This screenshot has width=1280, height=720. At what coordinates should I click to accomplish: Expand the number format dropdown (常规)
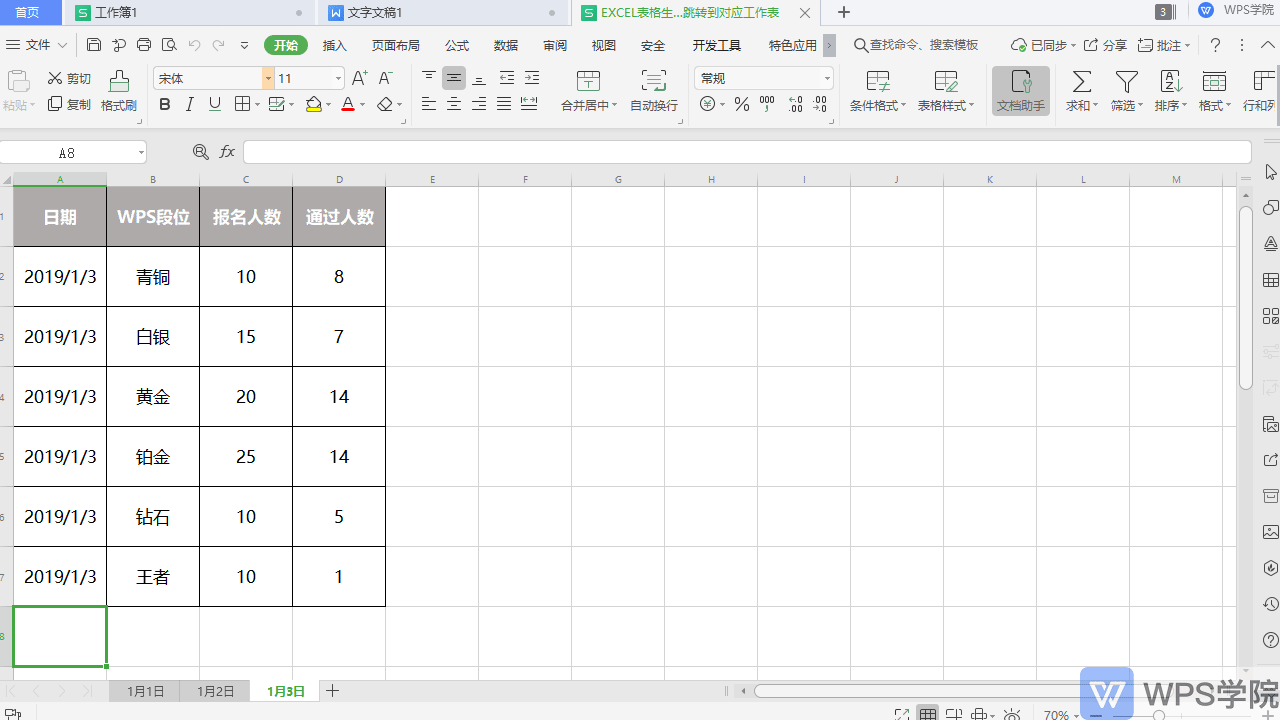(x=827, y=78)
